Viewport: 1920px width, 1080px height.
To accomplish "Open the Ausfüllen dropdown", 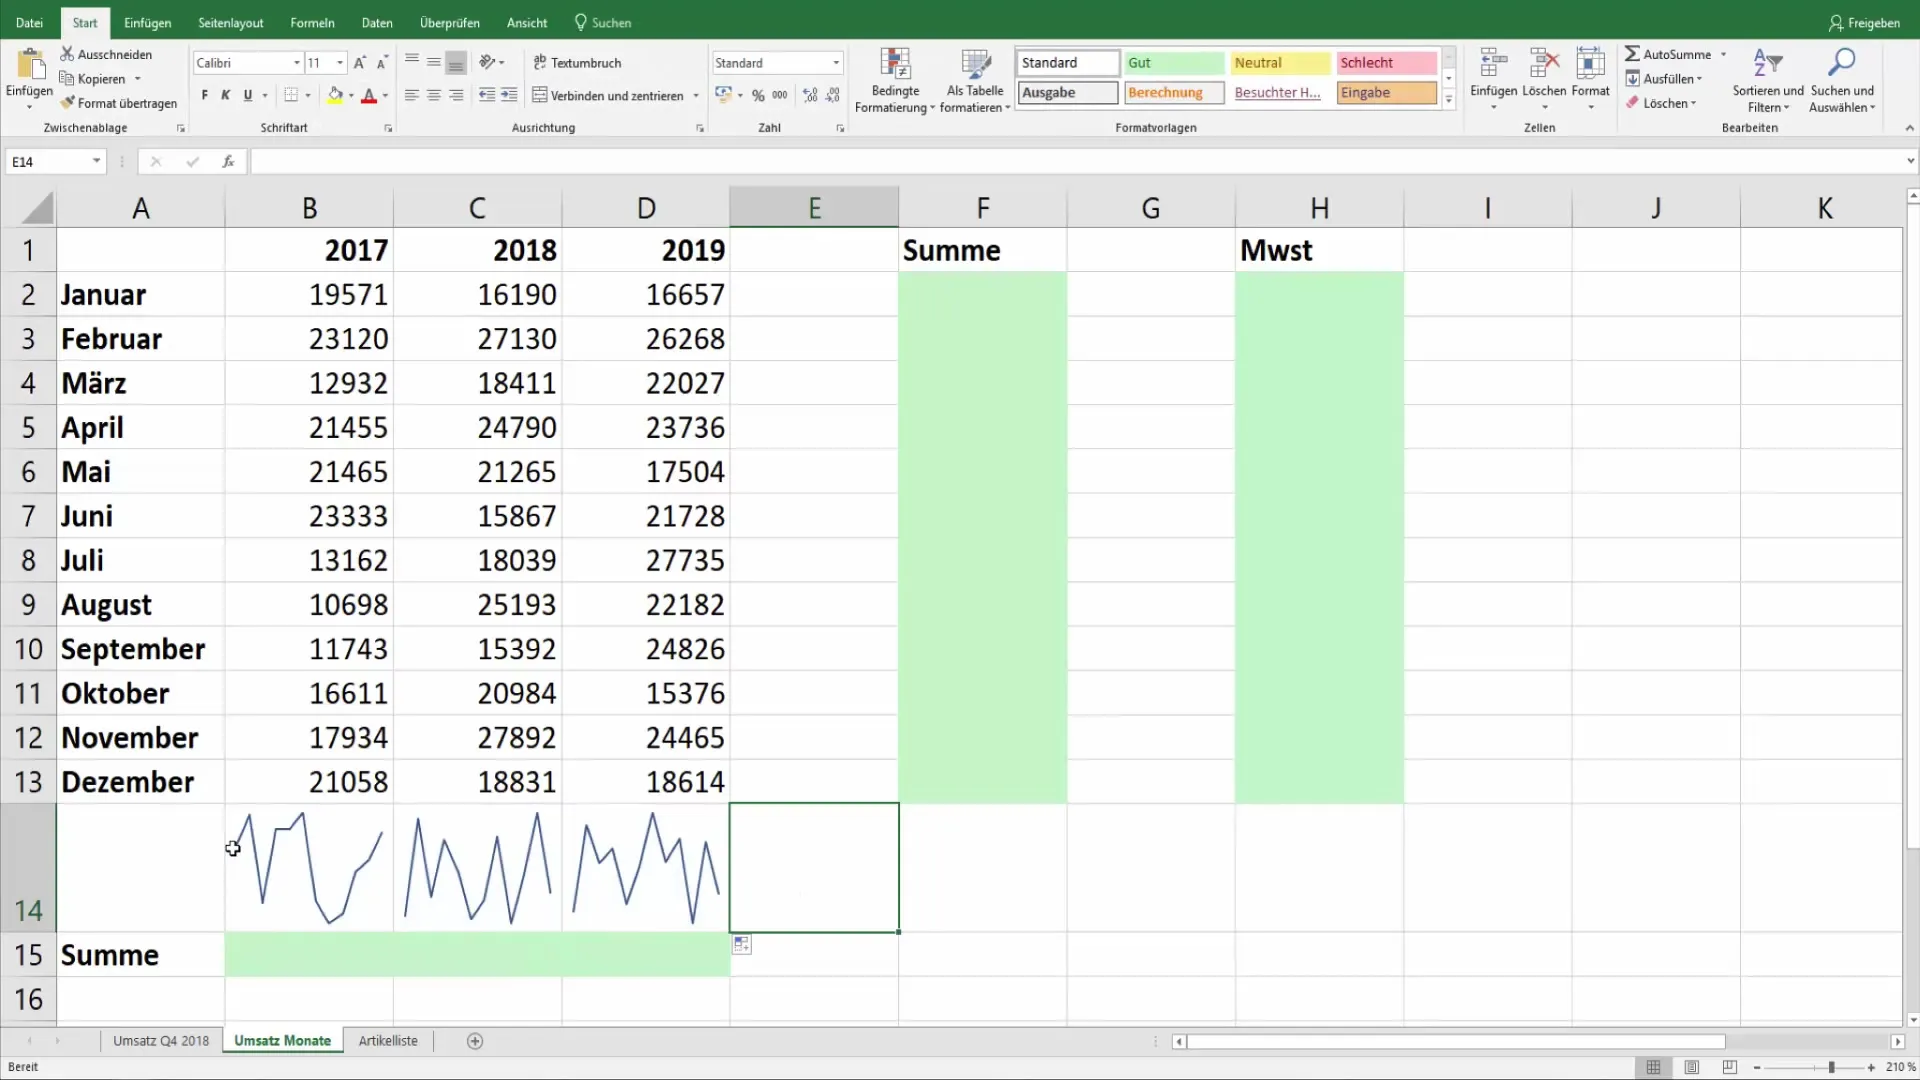I will [1664, 79].
